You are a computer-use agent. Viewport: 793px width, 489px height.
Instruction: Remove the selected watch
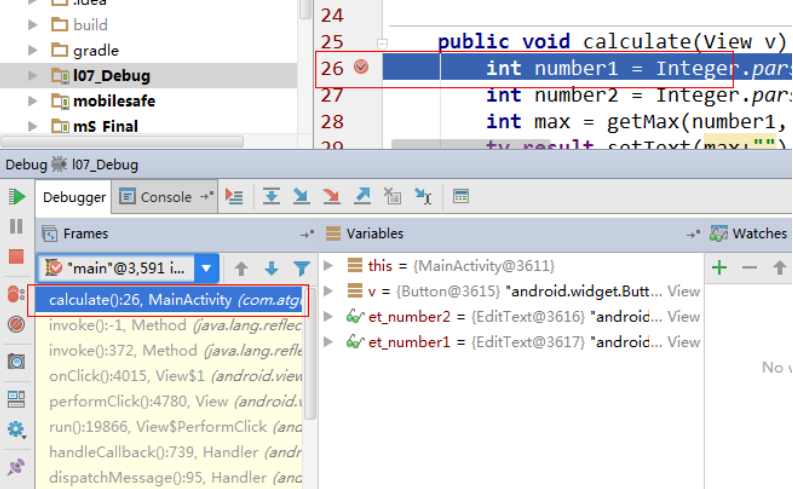750,268
